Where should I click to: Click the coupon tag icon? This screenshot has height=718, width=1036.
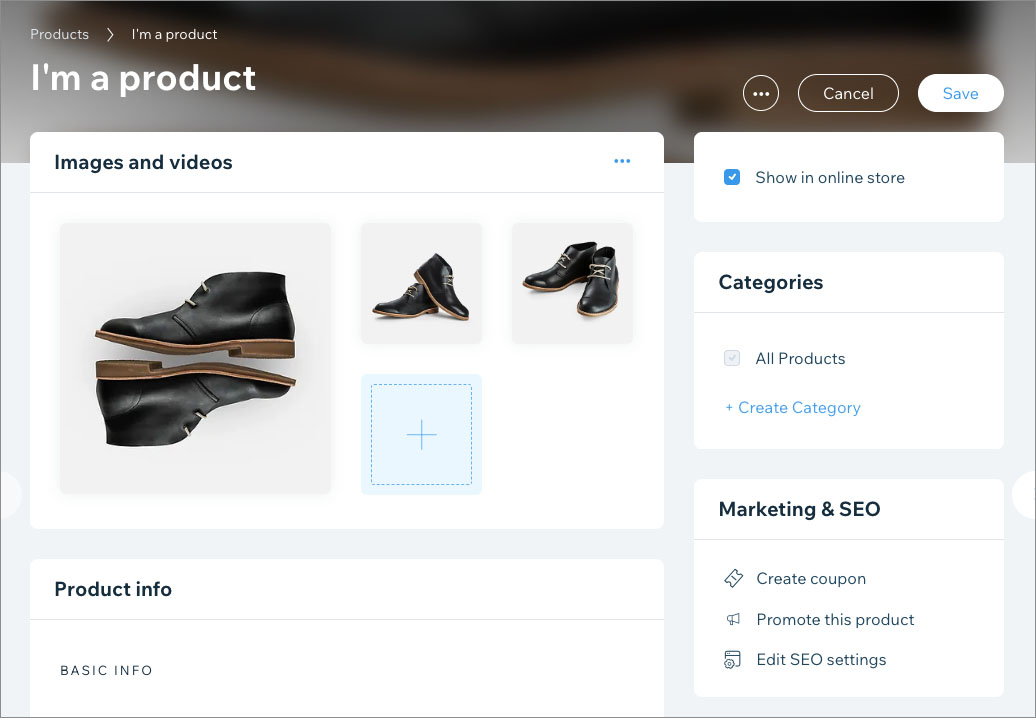click(733, 578)
